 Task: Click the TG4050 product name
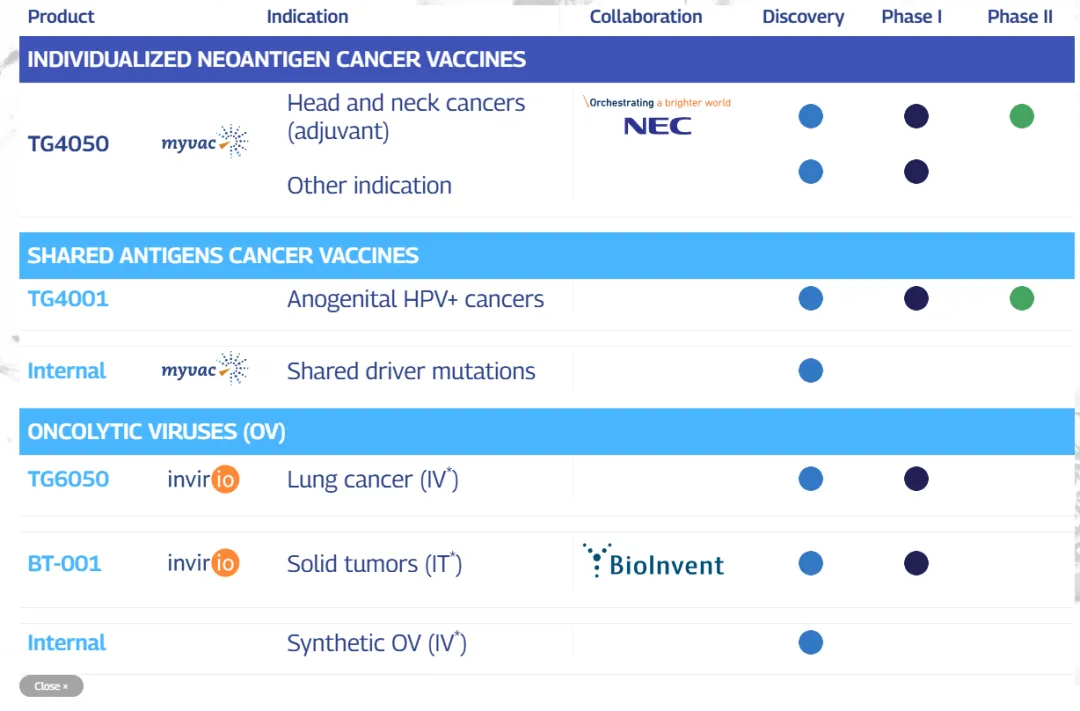[x=68, y=143]
